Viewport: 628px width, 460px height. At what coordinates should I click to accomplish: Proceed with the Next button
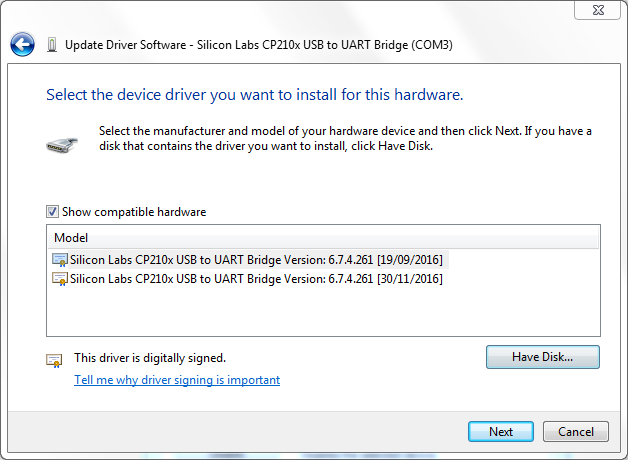[x=501, y=432]
